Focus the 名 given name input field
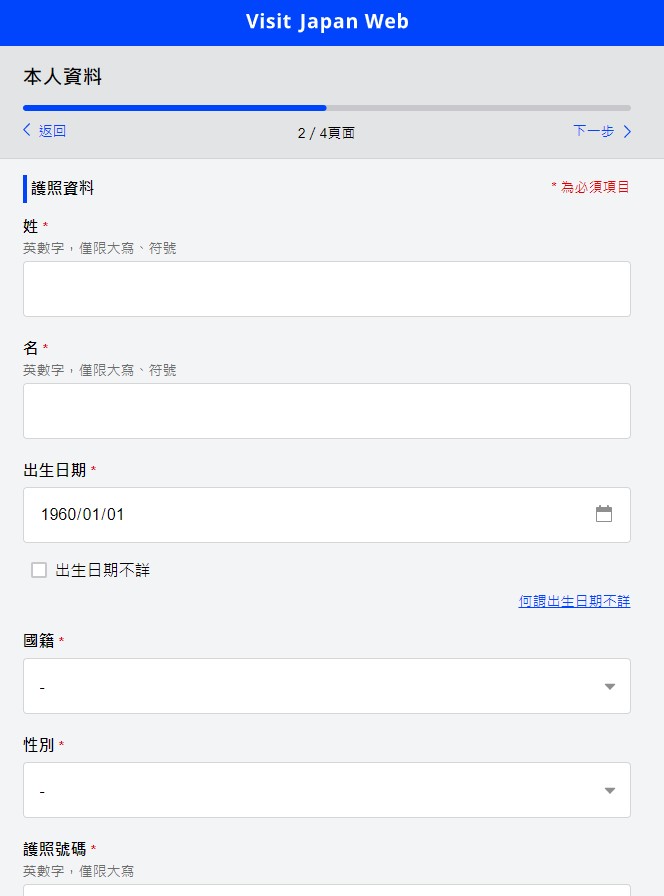Screen dimensions: 664x896 pos(326,411)
